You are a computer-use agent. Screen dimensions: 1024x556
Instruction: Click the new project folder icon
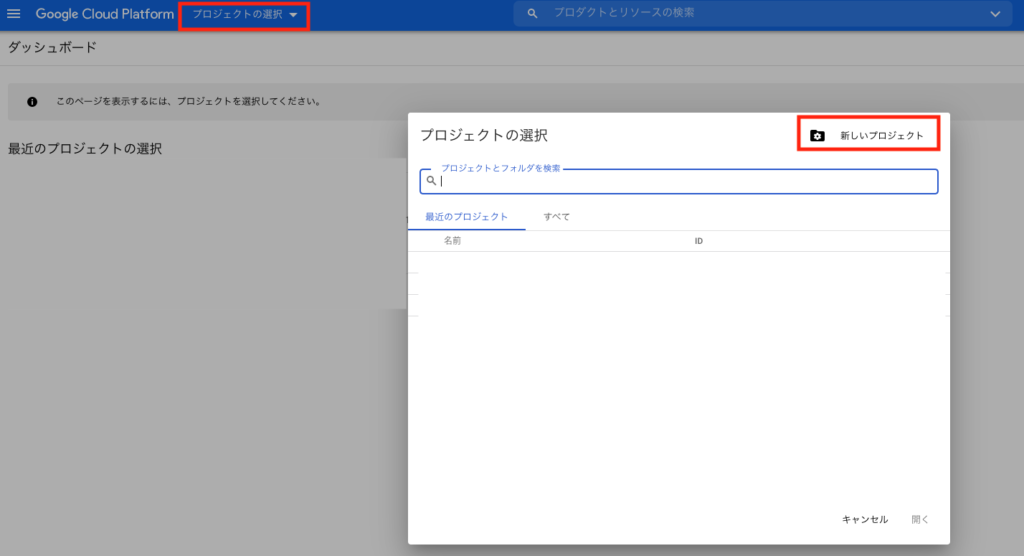817,136
